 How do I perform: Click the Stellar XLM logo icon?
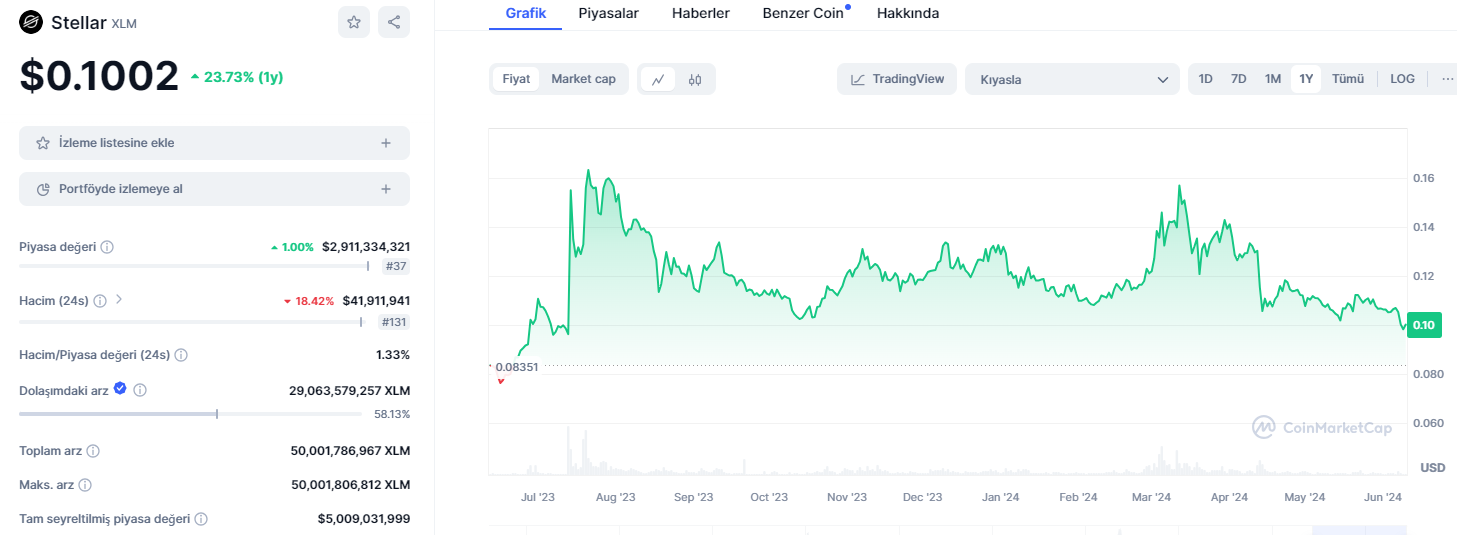click(x=31, y=22)
